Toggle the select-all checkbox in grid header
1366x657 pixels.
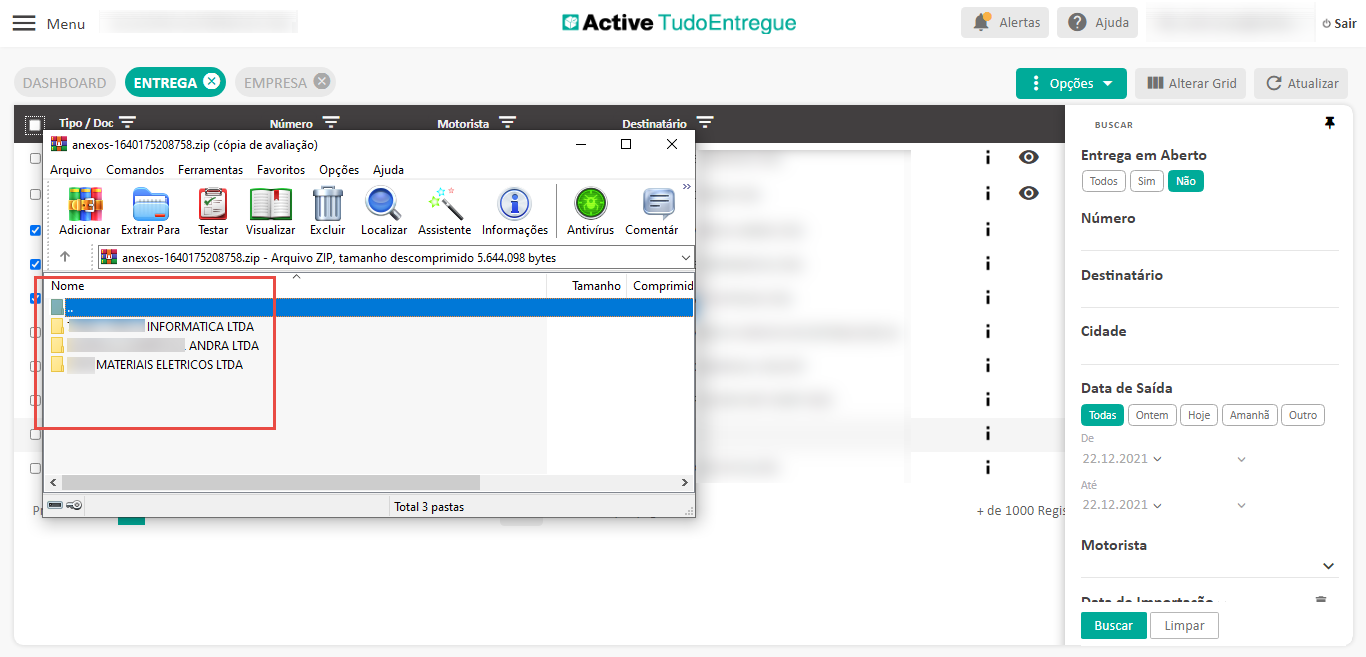pos(35,125)
